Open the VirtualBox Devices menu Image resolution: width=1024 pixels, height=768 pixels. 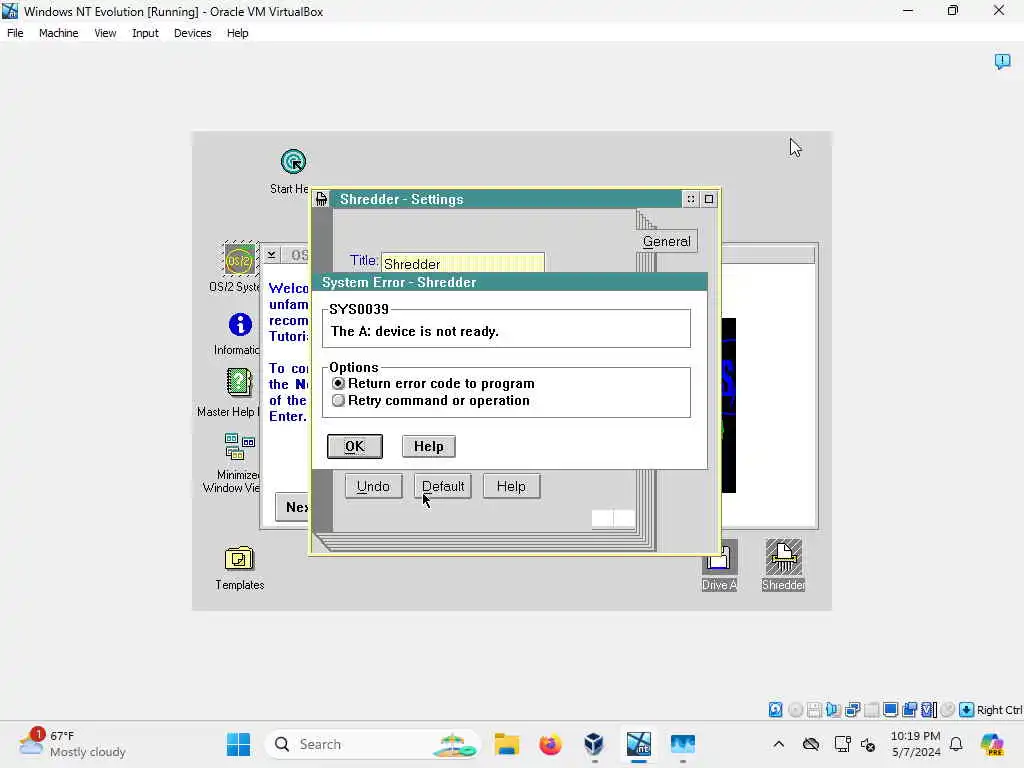pyautogui.click(x=193, y=33)
